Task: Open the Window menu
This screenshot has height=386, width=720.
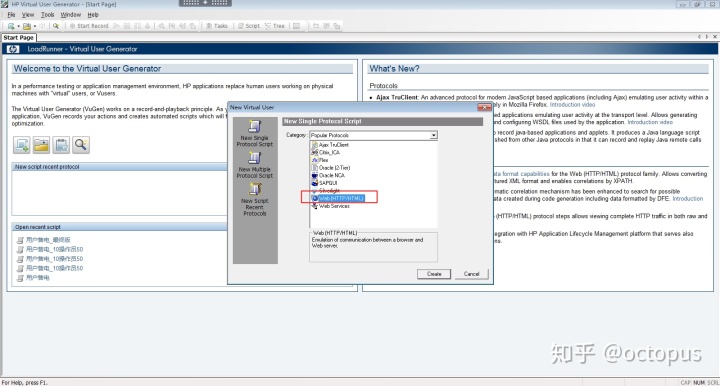Action: click(71, 15)
